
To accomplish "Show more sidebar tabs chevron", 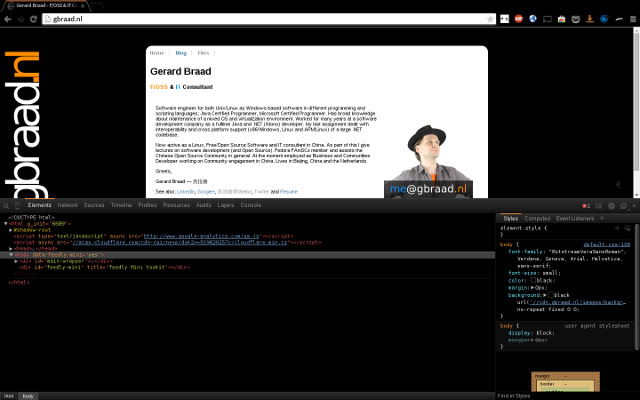I will pyautogui.click(x=602, y=218).
